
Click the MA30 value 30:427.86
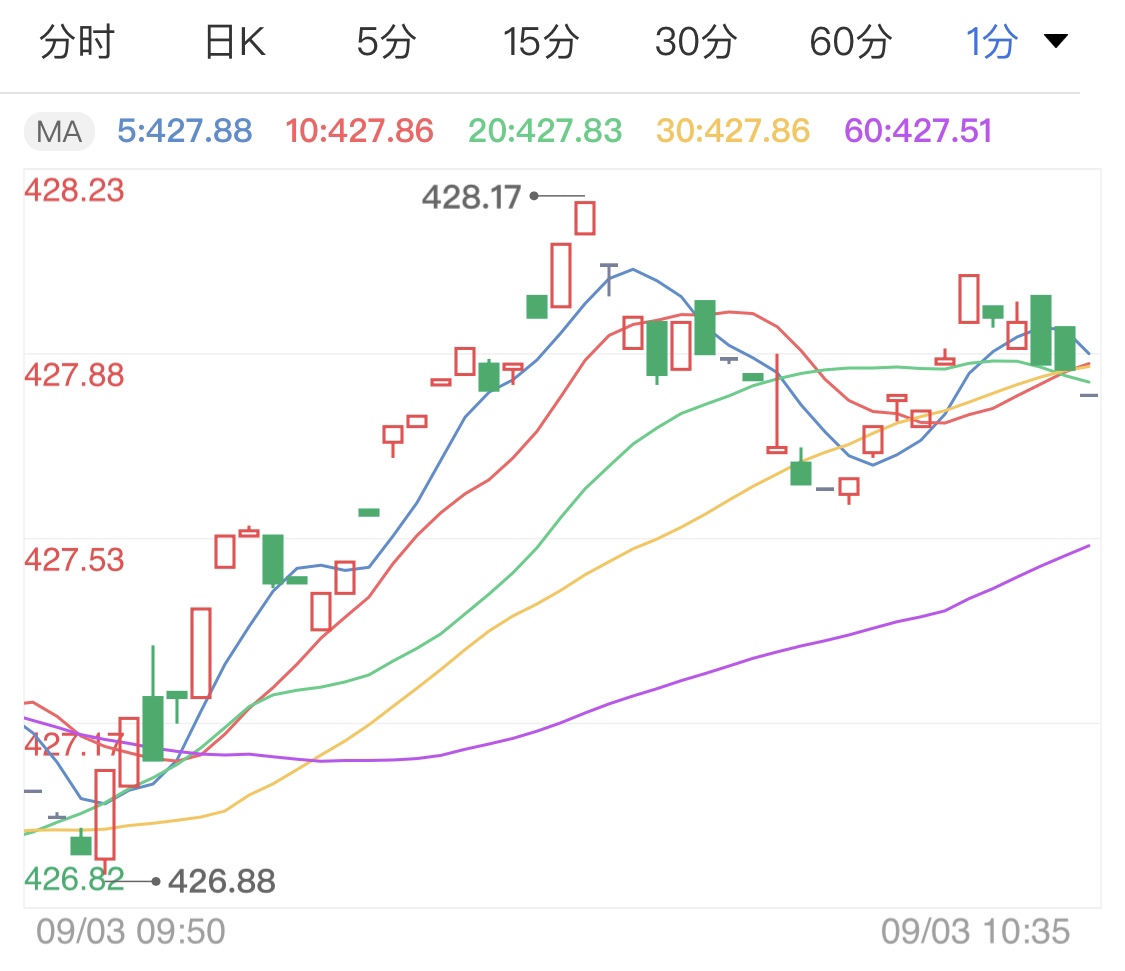pos(733,131)
